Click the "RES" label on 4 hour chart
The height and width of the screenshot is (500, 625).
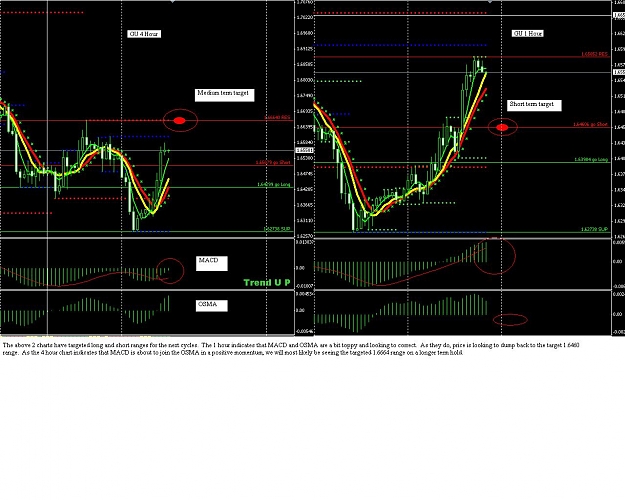pos(277,118)
